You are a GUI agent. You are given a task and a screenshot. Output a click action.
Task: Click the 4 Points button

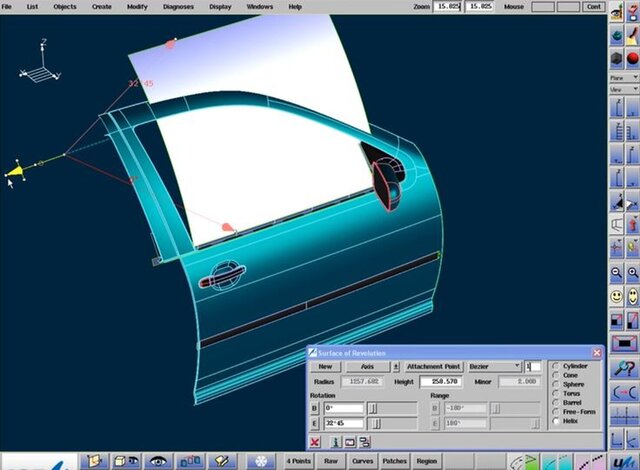298,461
